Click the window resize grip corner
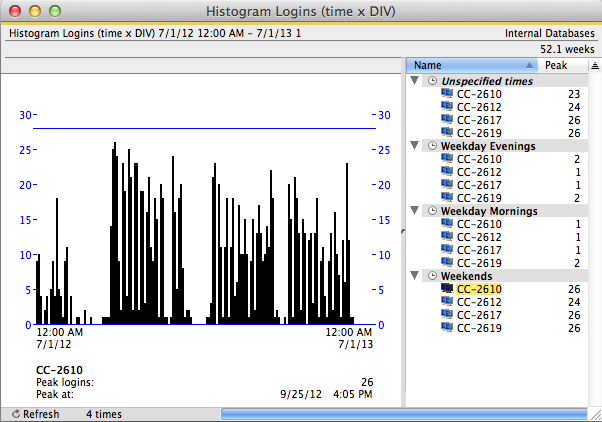Viewport: 602px width, 422px height. coord(595,415)
